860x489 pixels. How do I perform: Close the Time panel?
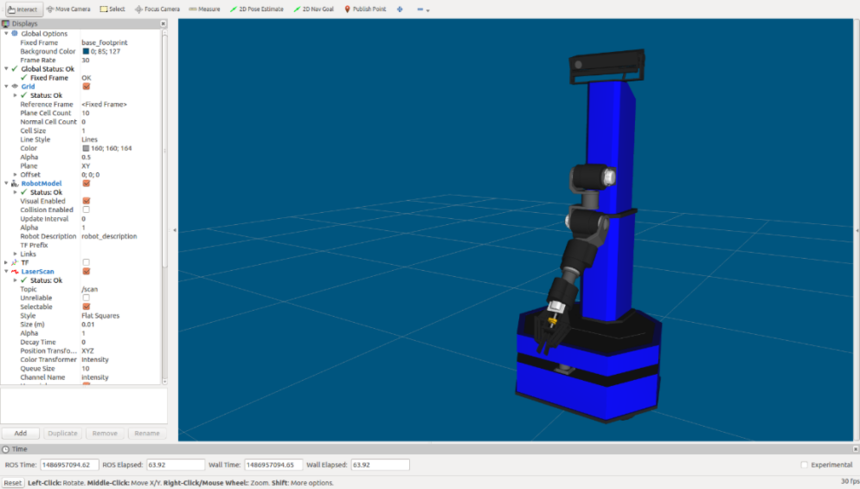(855, 449)
